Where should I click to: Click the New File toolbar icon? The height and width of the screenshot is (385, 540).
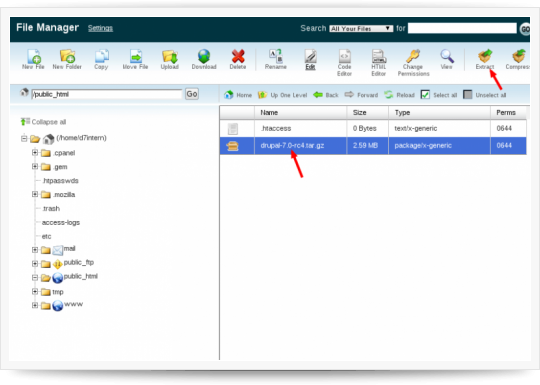pyautogui.click(x=34, y=56)
